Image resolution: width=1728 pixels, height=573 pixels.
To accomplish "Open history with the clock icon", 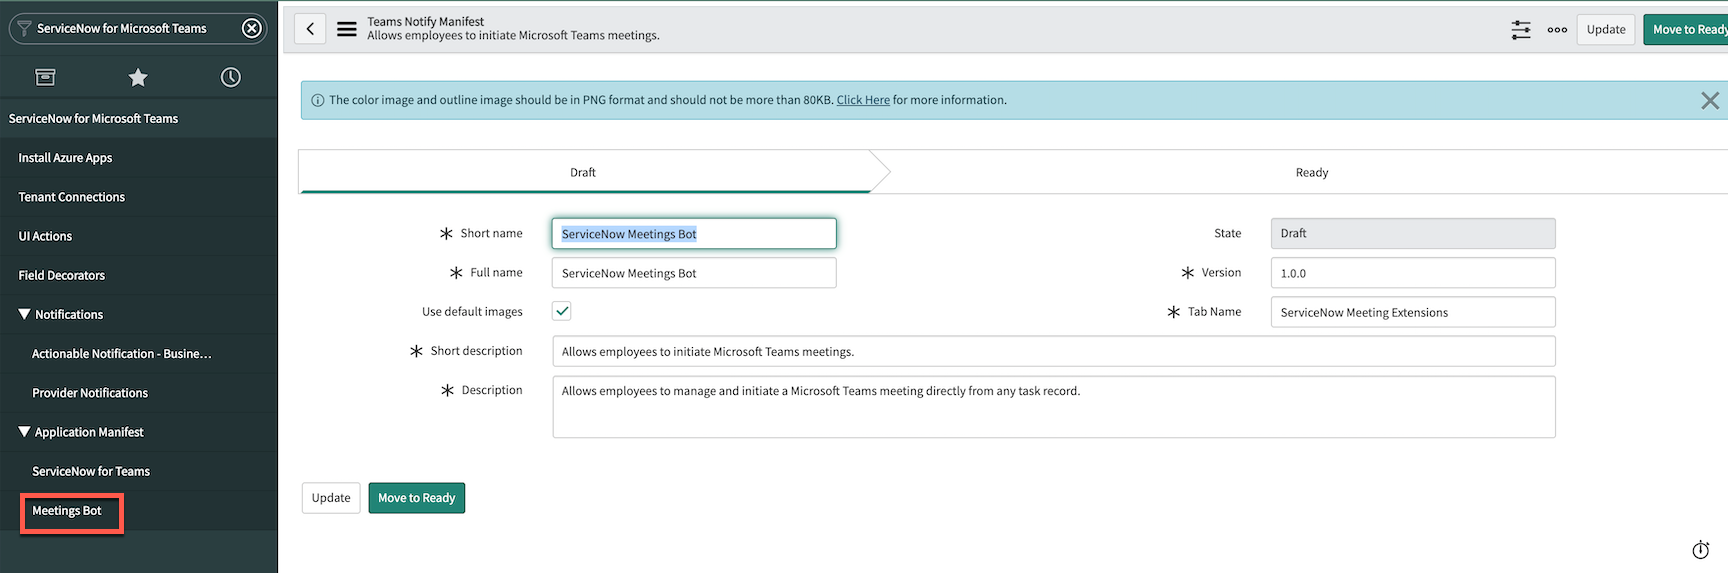I will (x=231, y=77).
